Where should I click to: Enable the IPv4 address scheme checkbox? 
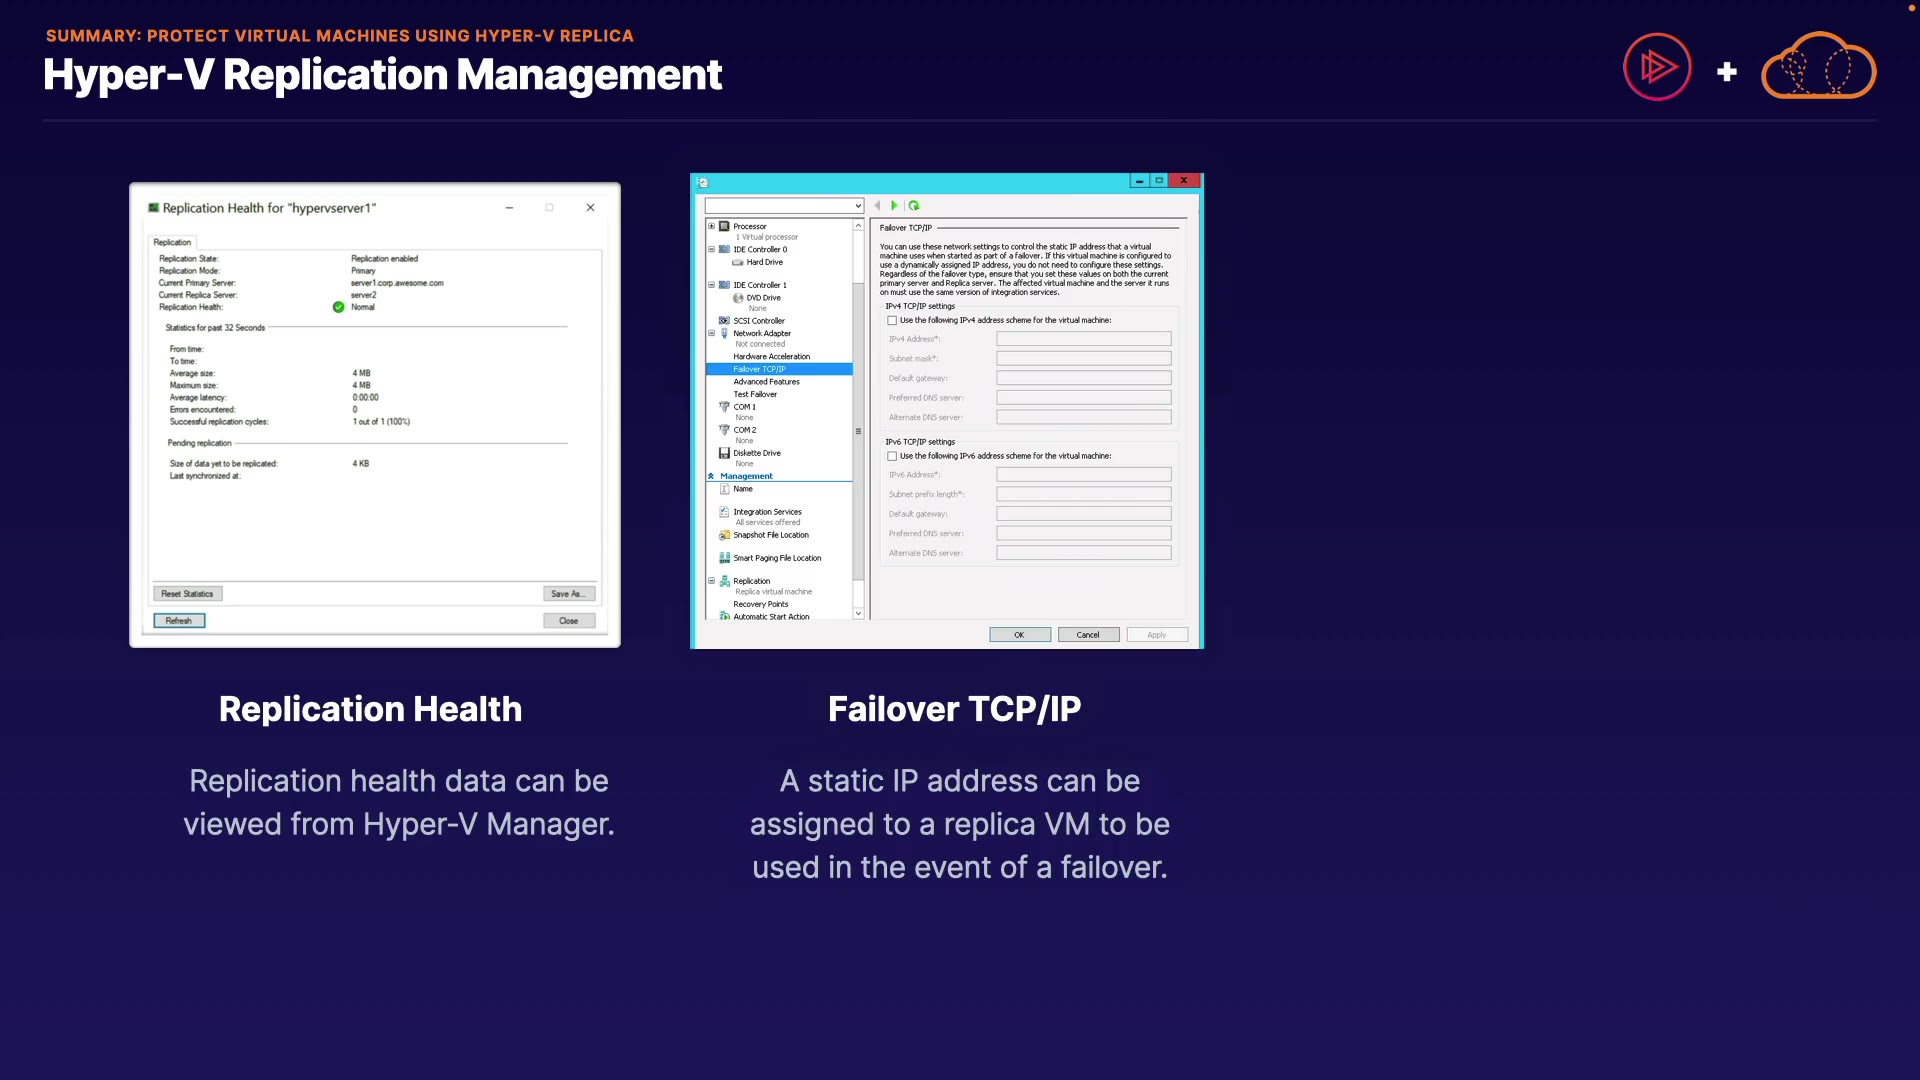point(892,321)
